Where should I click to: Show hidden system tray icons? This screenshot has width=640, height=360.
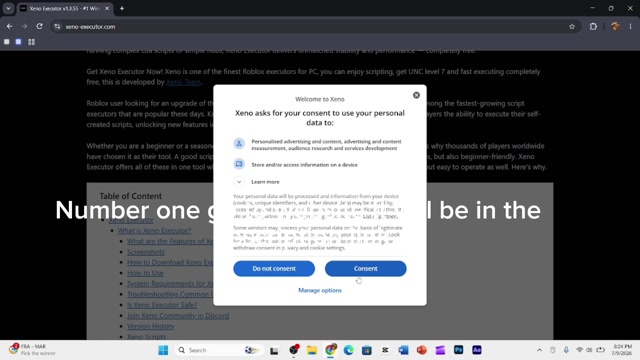[539, 350]
